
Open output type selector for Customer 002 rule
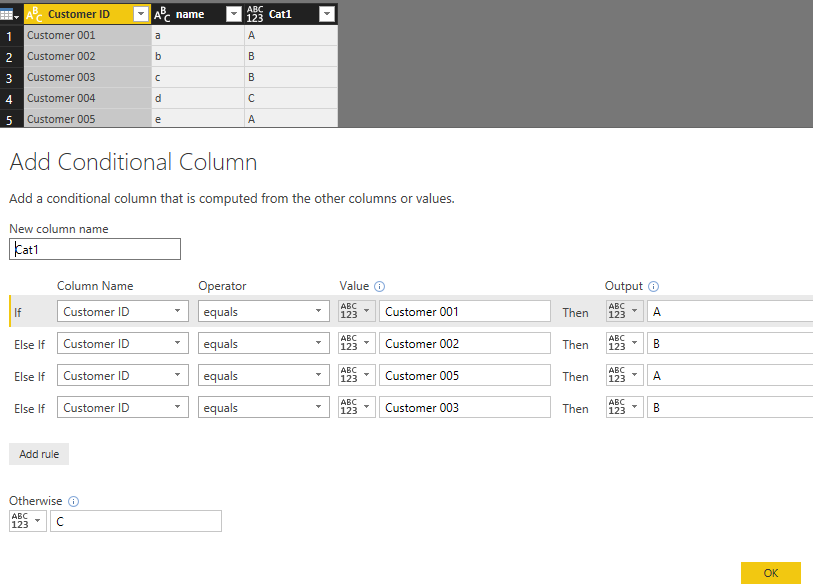click(624, 343)
